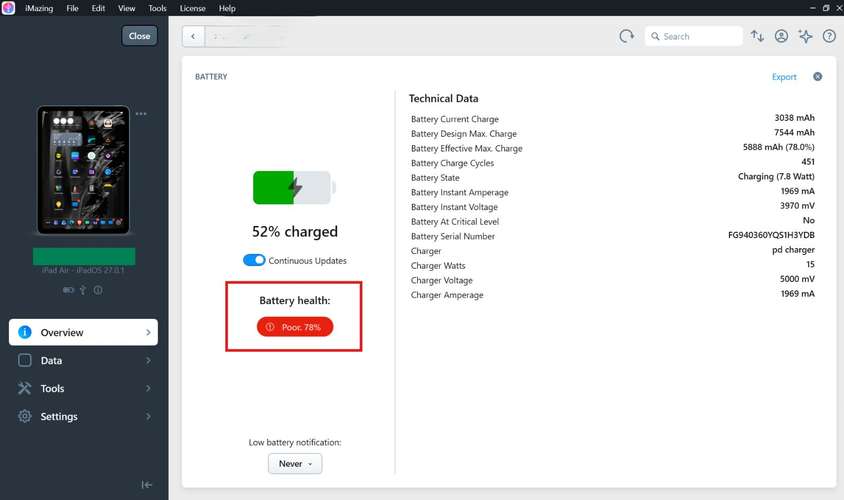Click the USB connection icon under device
Image resolution: width=844 pixels, height=500 pixels.
click(x=83, y=290)
